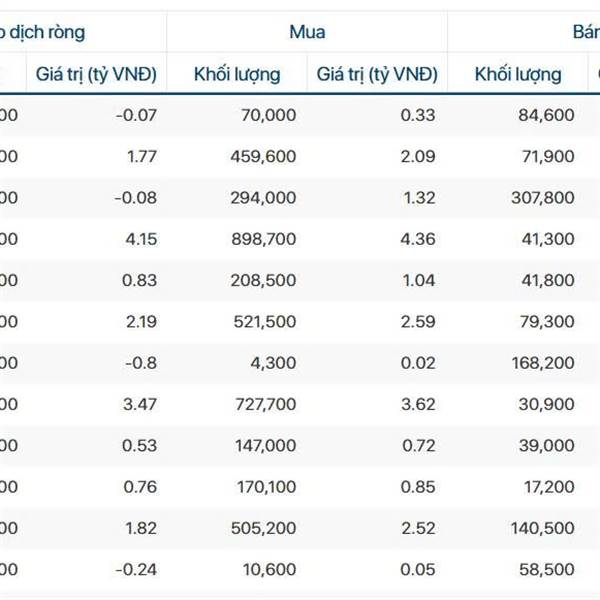Click the "Giá trị (tỷ VNĐ)" header under Mua
The height and width of the screenshot is (600, 600).
point(376,74)
